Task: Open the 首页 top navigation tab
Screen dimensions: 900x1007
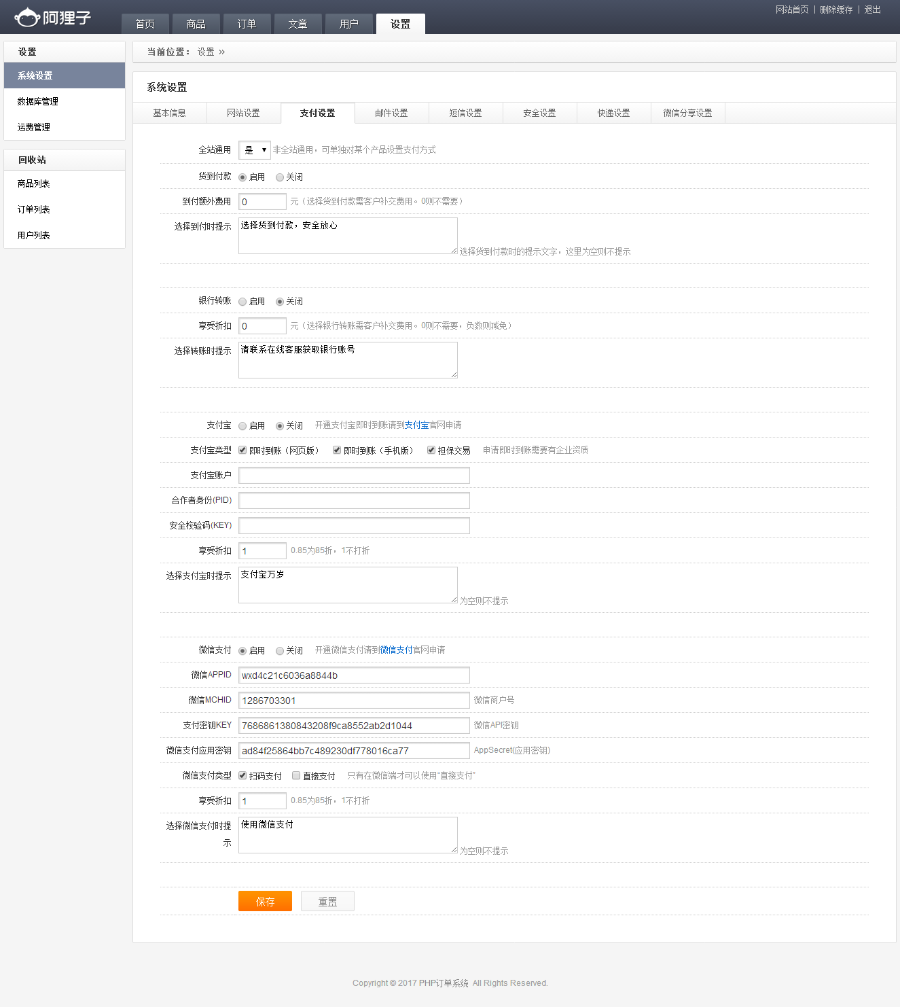Action: tap(145, 24)
